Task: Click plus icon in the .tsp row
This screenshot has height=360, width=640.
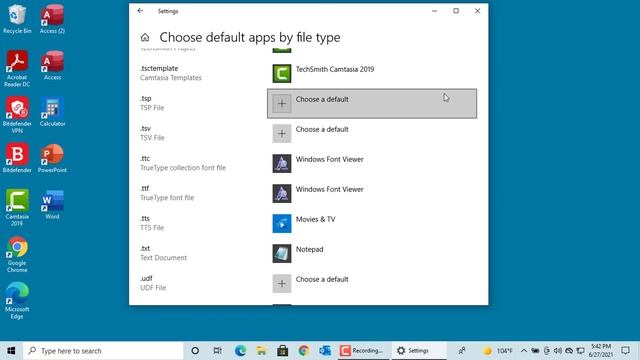Action: [x=282, y=104]
